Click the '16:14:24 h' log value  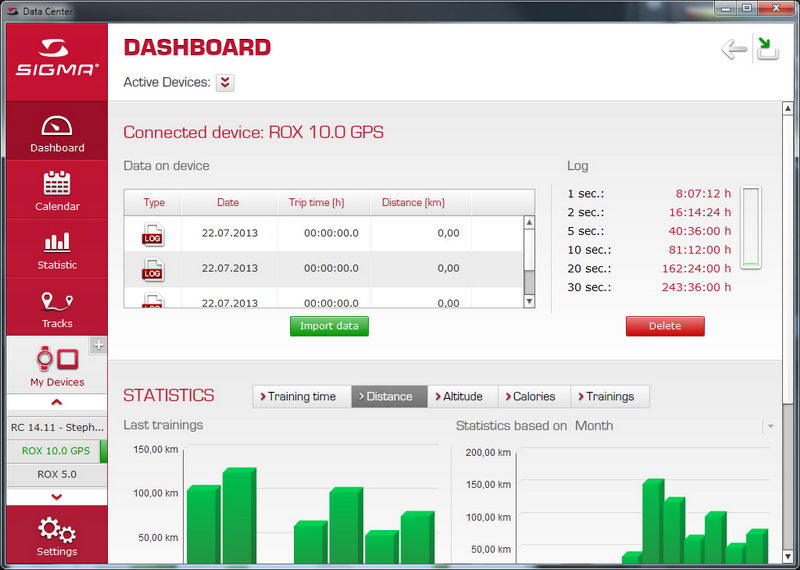(x=700, y=212)
